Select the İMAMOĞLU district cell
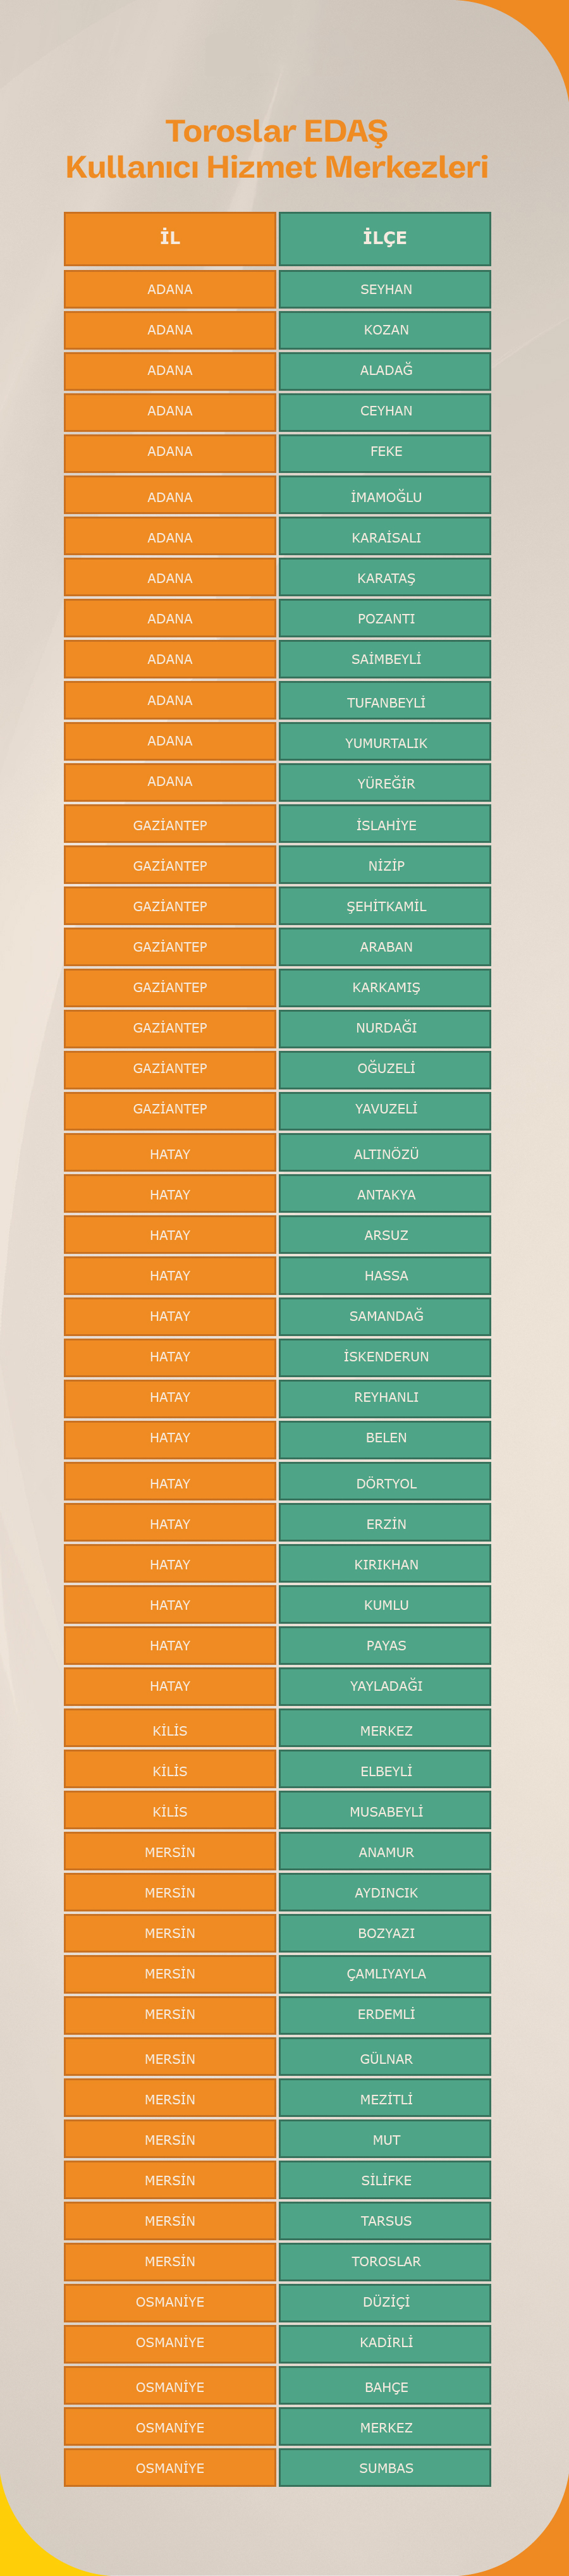This screenshot has height=2576, width=569. point(385,496)
